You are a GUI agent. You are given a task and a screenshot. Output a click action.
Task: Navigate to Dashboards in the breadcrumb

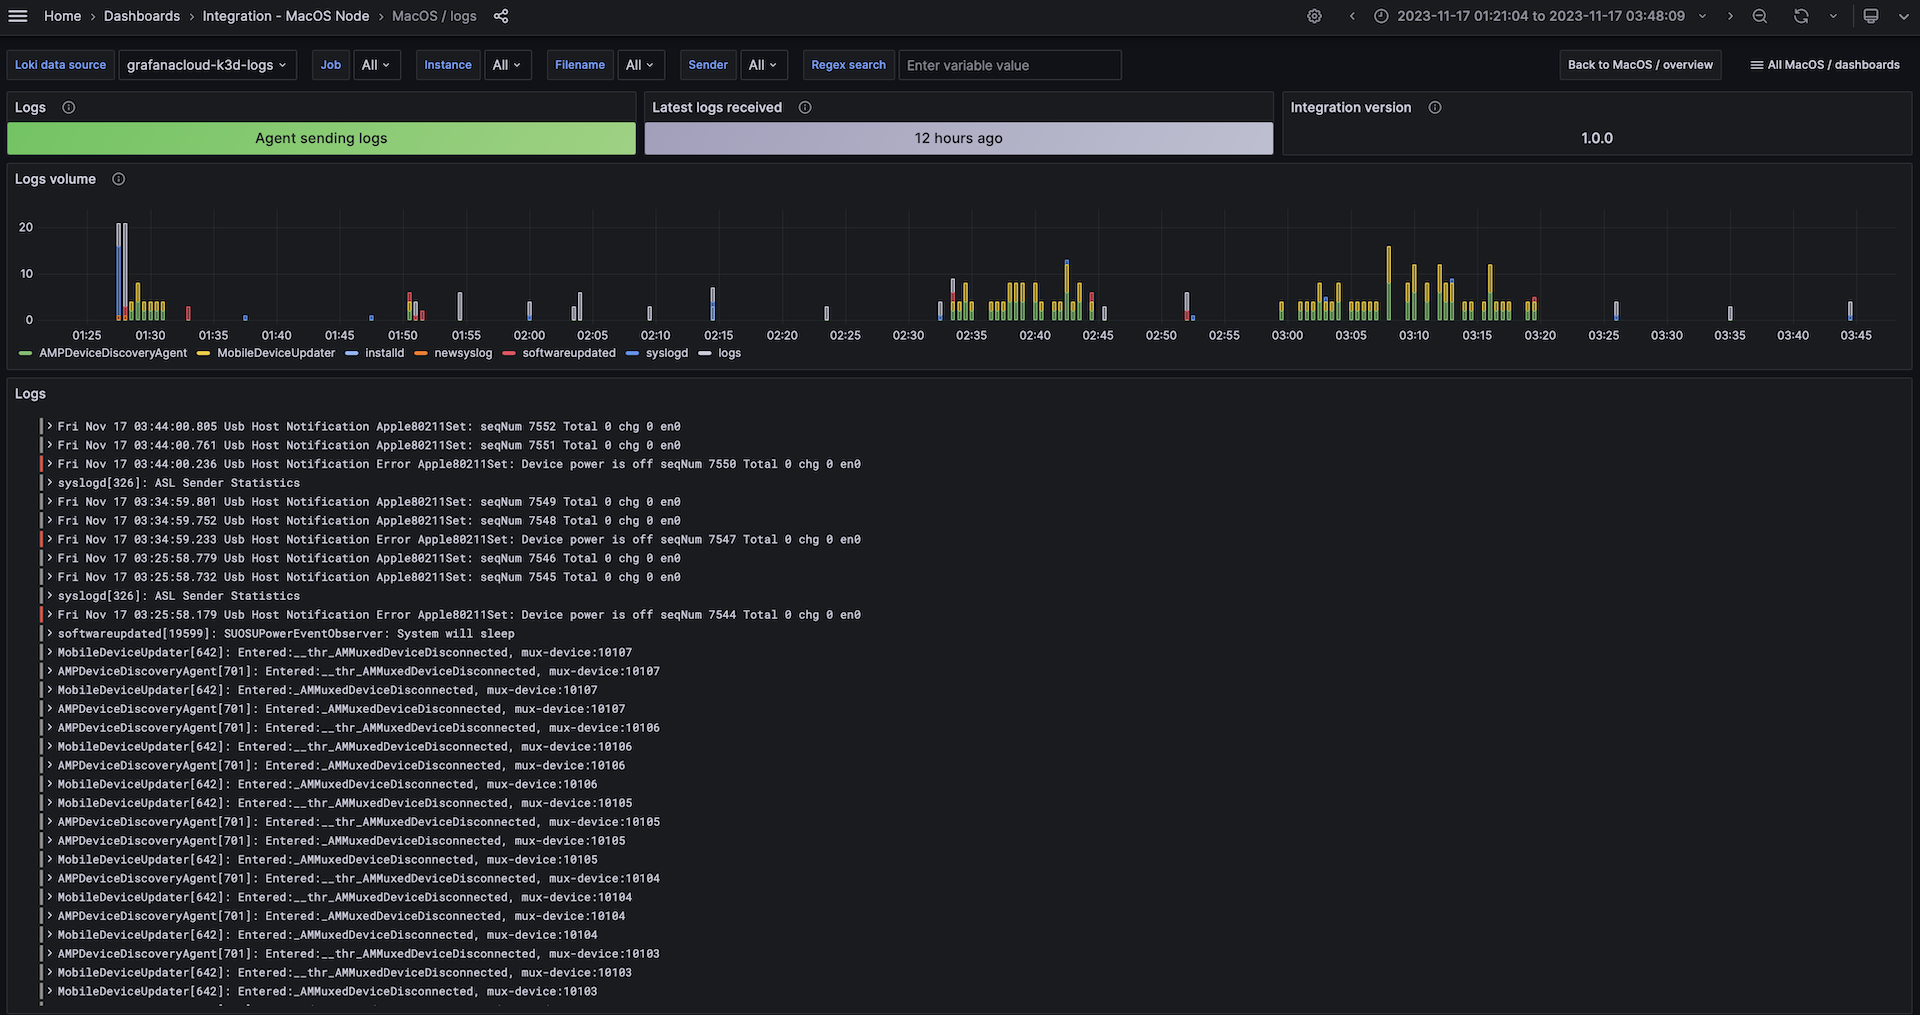point(142,16)
